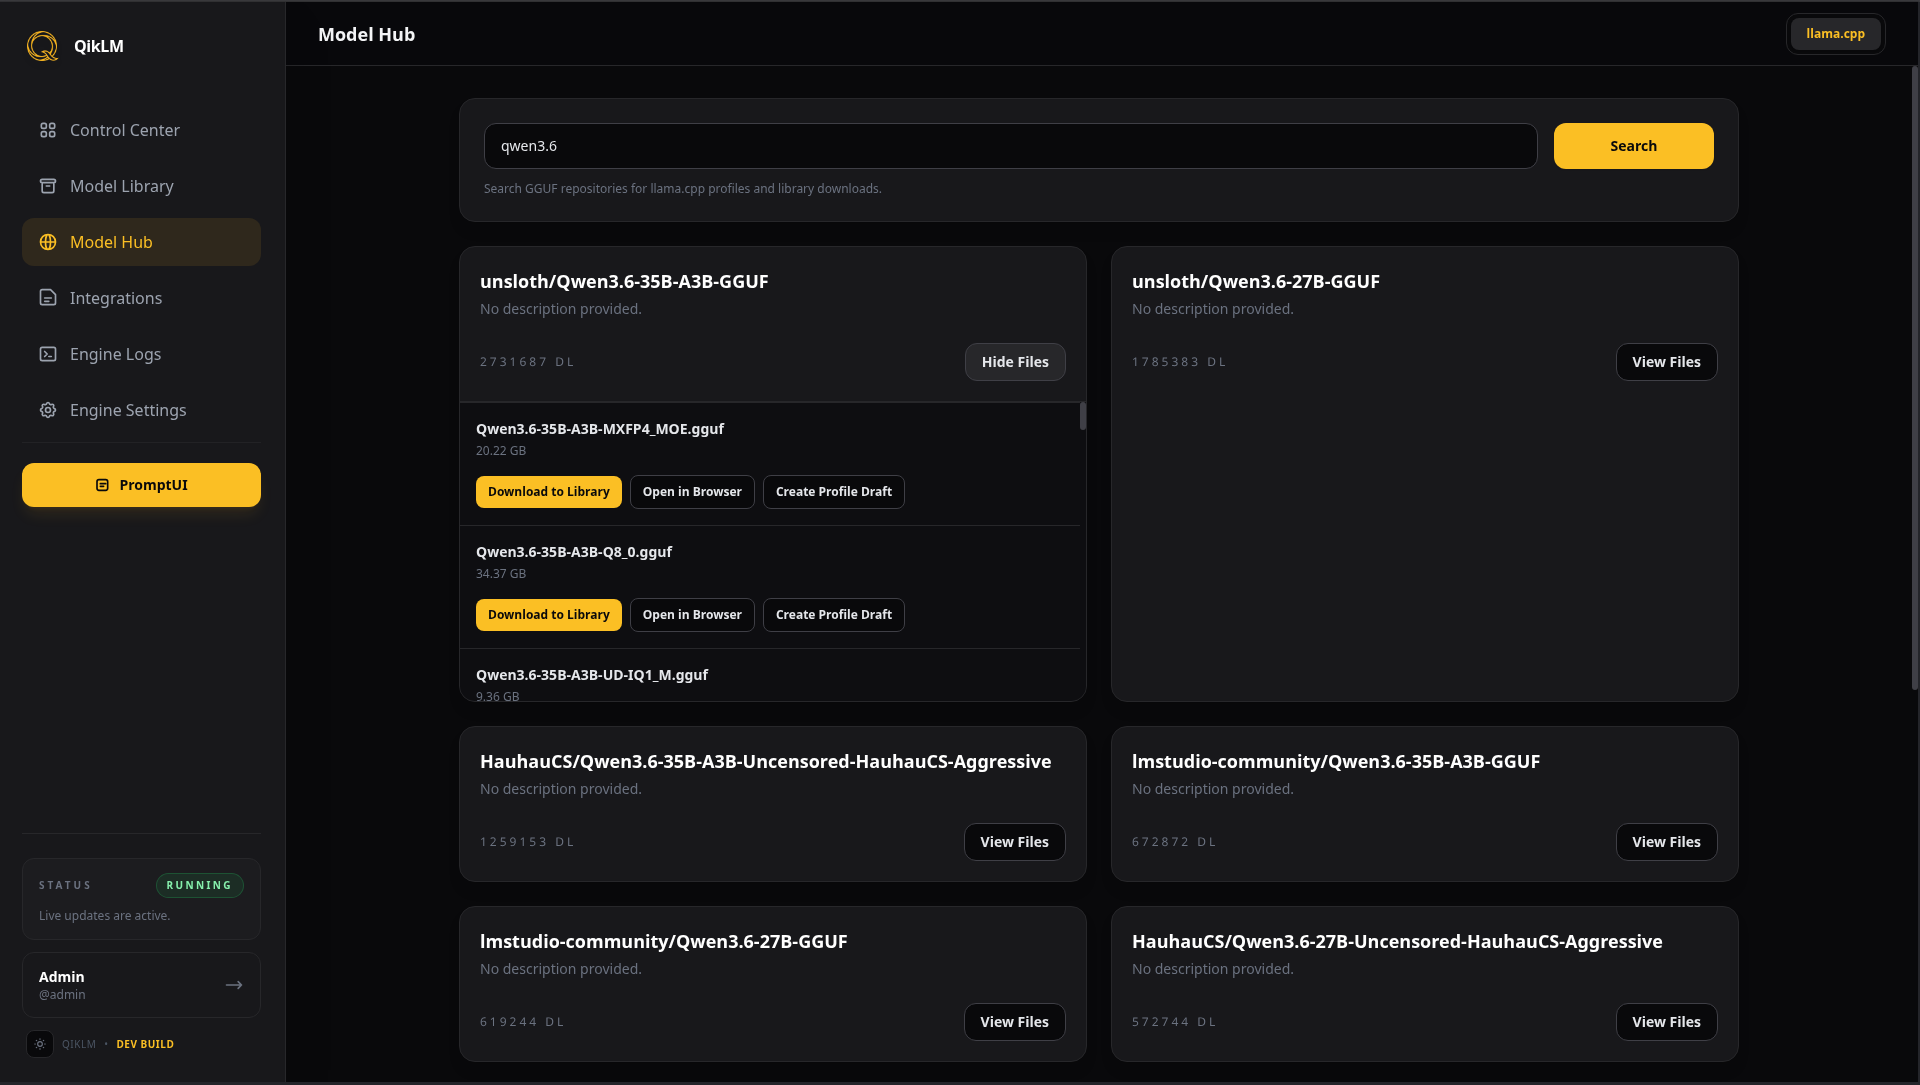Click title lmstudio-community/Qwen3.6-27B-GGUF
The height and width of the screenshot is (1085, 1920).
point(664,942)
